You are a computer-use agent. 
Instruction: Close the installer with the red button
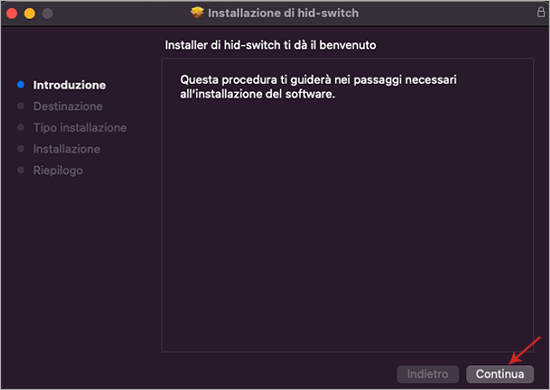click(12, 13)
